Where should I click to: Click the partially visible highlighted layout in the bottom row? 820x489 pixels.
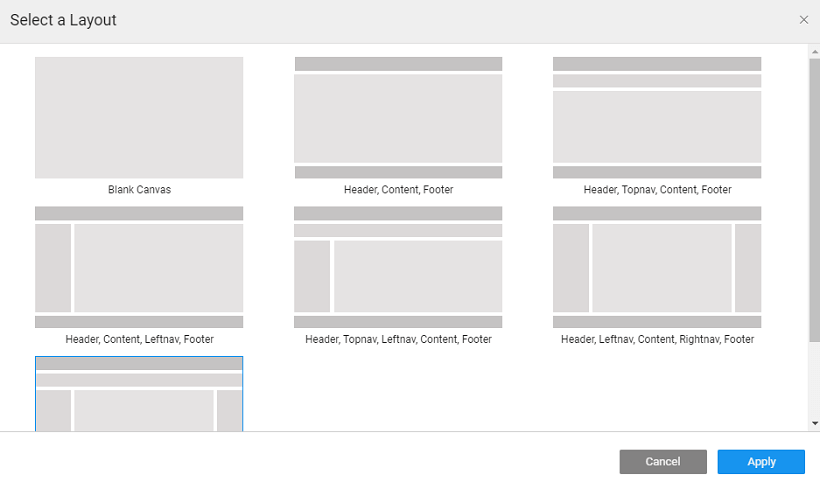pyautogui.click(x=139, y=395)
